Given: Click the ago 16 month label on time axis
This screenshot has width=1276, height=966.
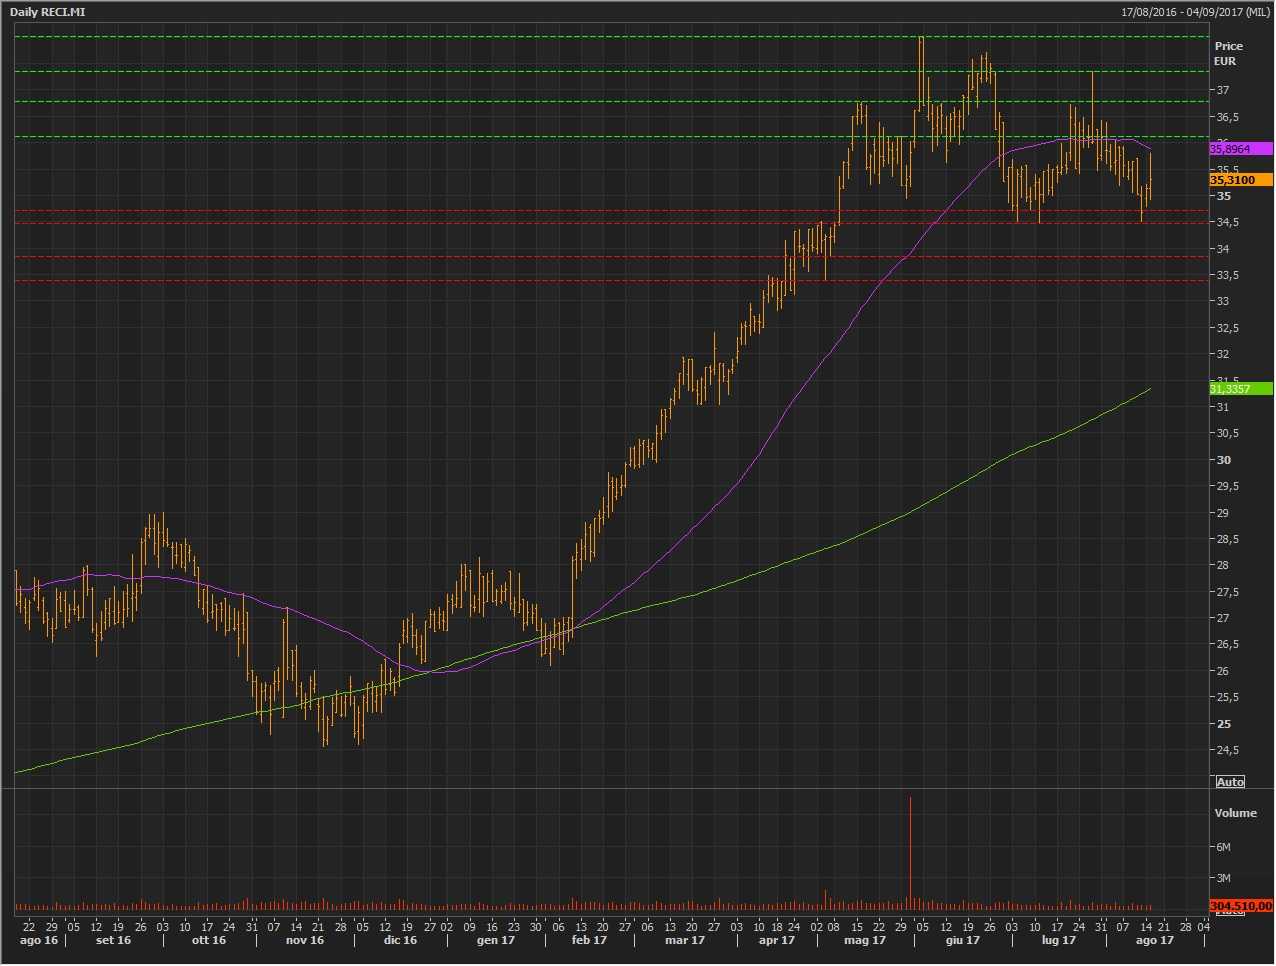Looking at the screenshot, I should point(39,940).
